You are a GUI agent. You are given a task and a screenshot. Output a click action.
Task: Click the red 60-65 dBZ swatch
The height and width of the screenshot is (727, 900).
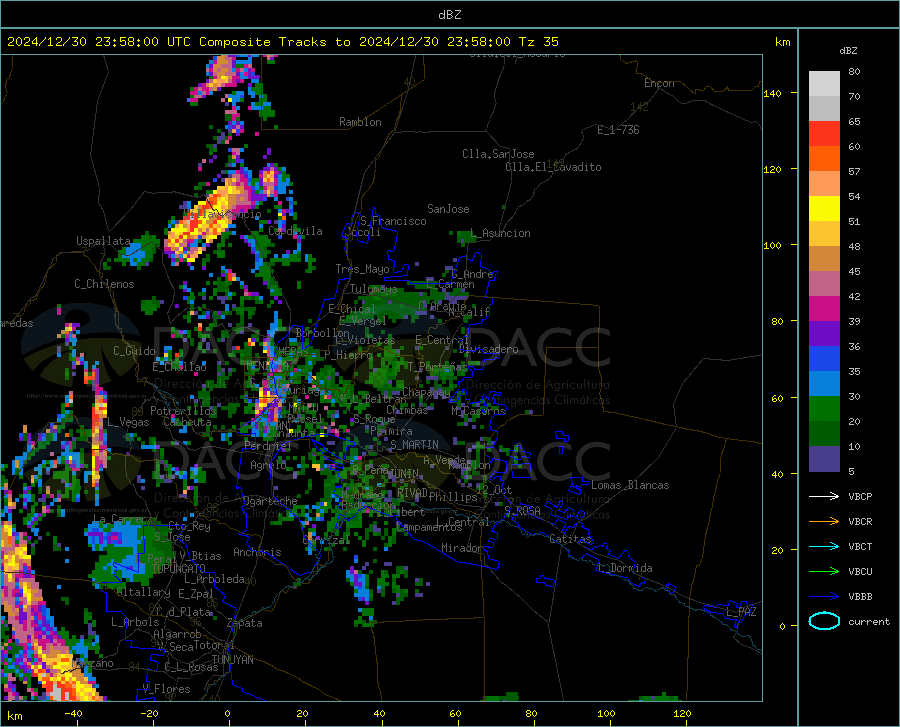pos(824,134)
